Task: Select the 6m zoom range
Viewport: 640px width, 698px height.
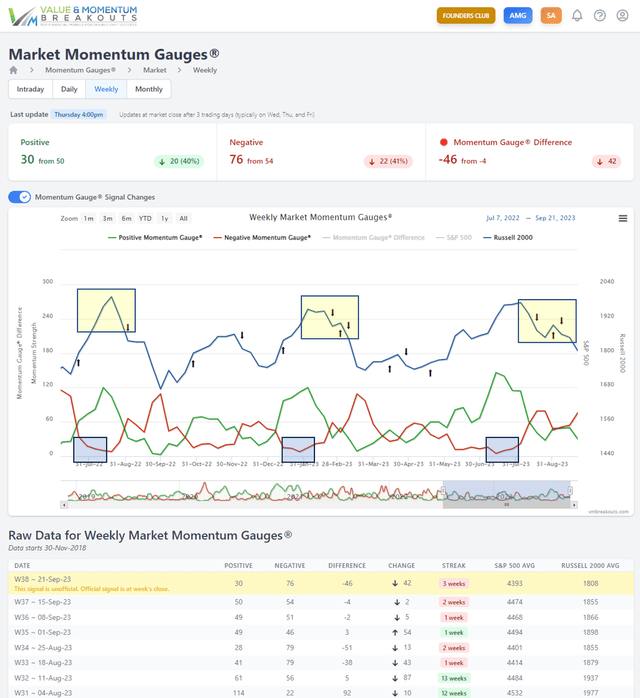Action: [127, 218]
